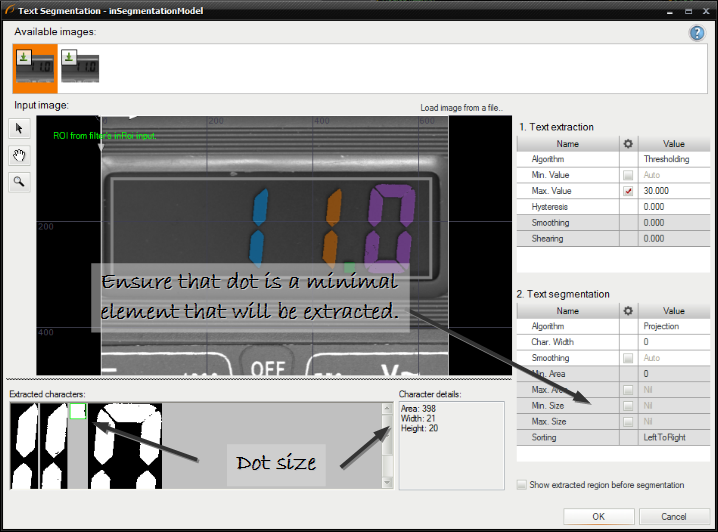Select the hand pan tool

point(19,154)
